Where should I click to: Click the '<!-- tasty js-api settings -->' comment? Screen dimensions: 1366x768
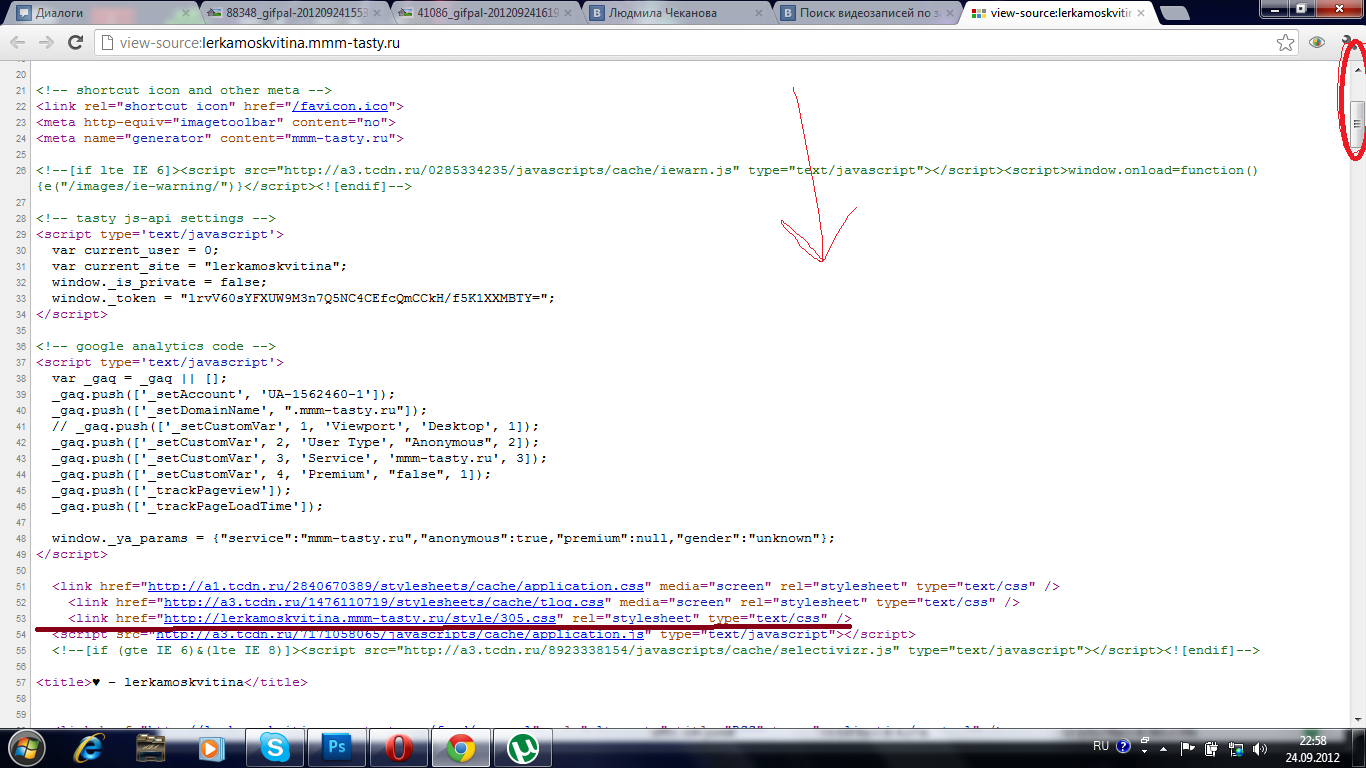[156, 218]
